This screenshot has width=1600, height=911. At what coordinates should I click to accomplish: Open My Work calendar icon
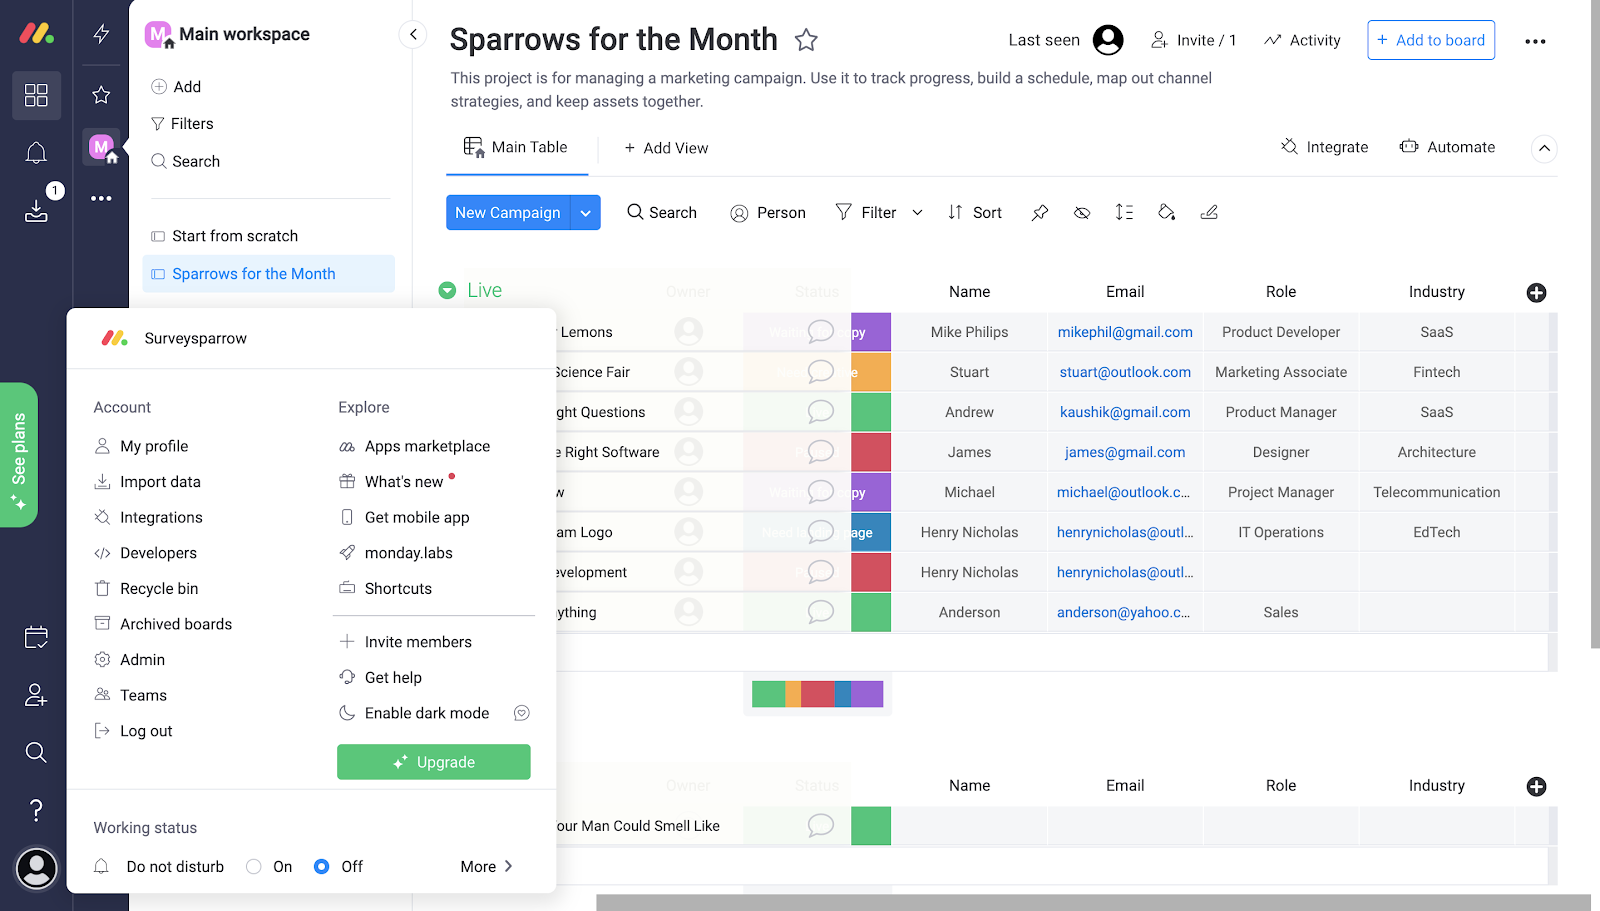click(x=36, y=637)
